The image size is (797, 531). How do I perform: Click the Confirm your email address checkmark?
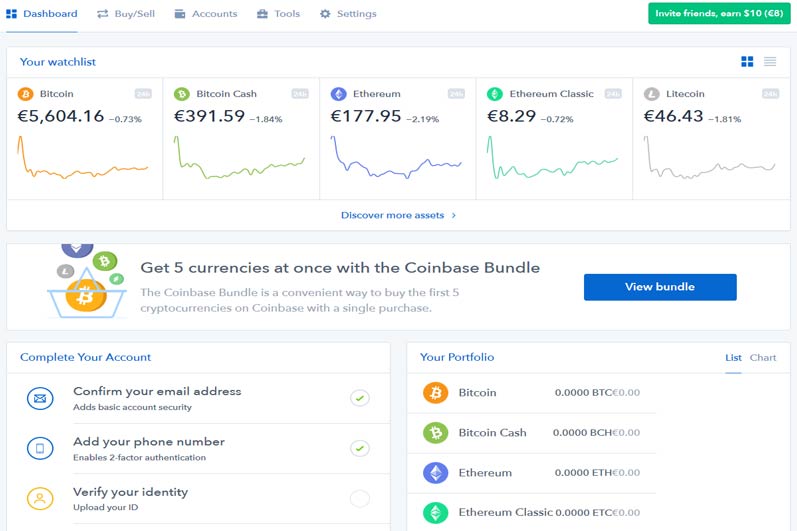tap(360, 398)
